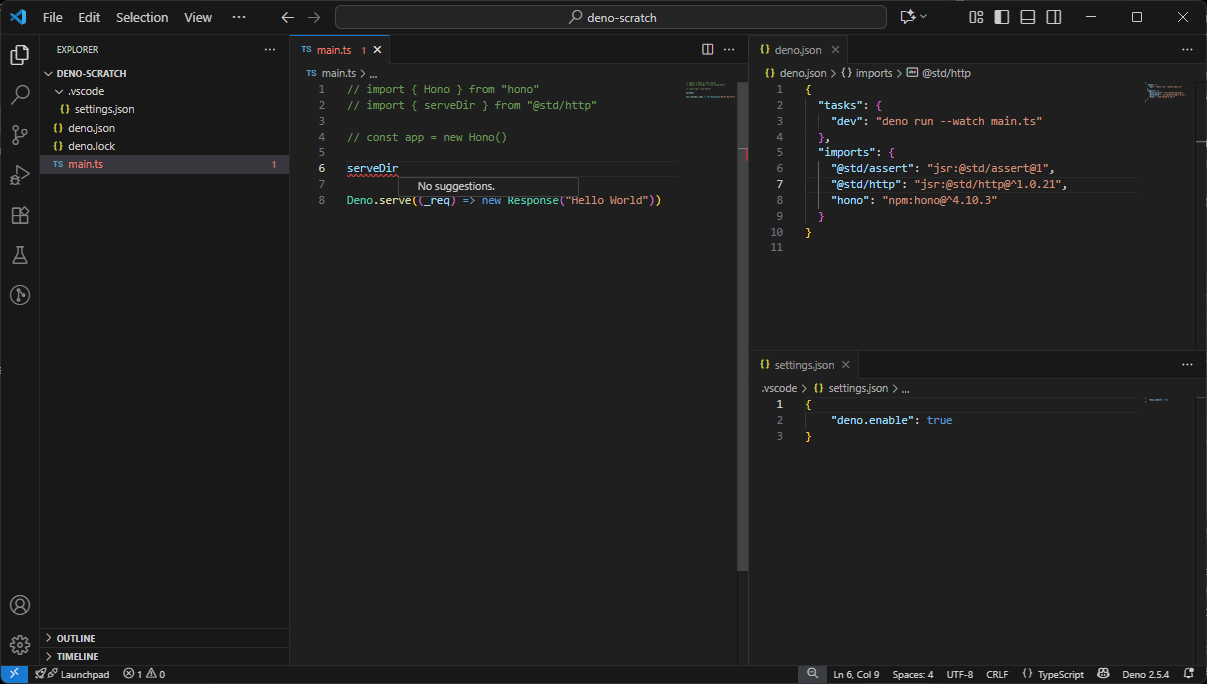Open Run and Debug view
1207x684 pixels.
20,175
